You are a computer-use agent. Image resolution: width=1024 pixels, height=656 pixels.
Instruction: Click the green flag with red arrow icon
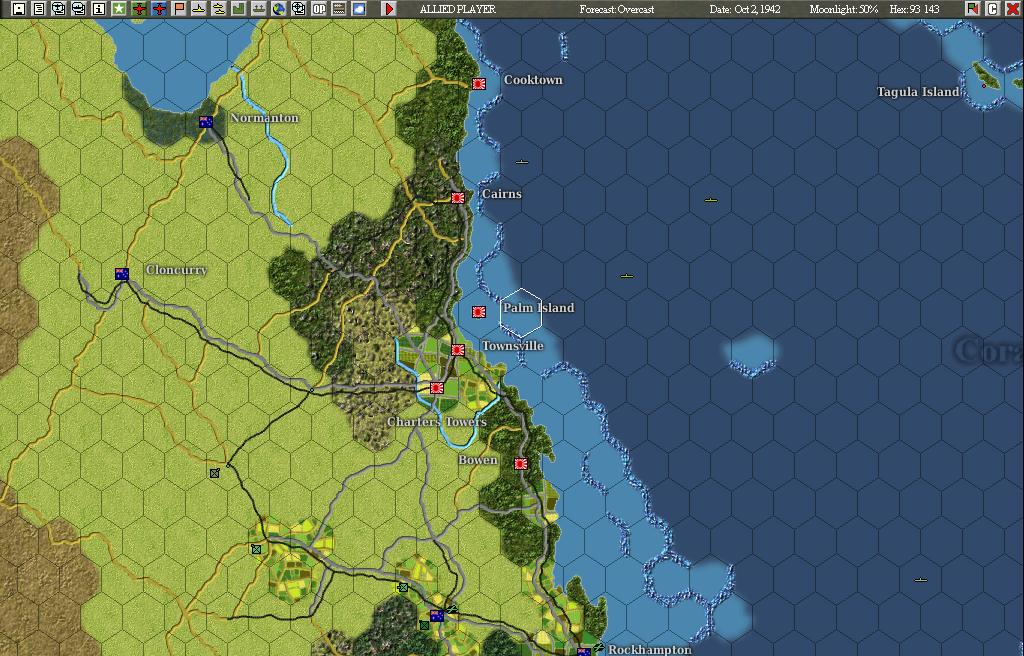[973, 8]
